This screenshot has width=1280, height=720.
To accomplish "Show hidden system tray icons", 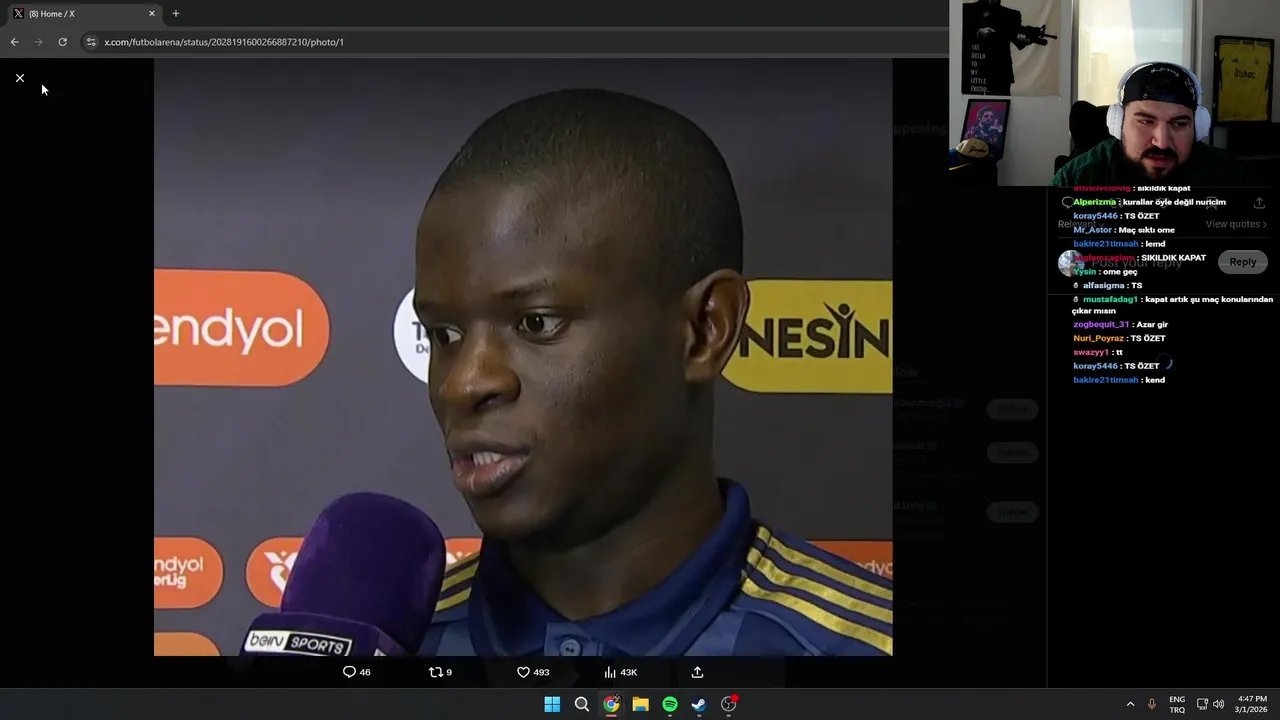I will coord(1130,704).
